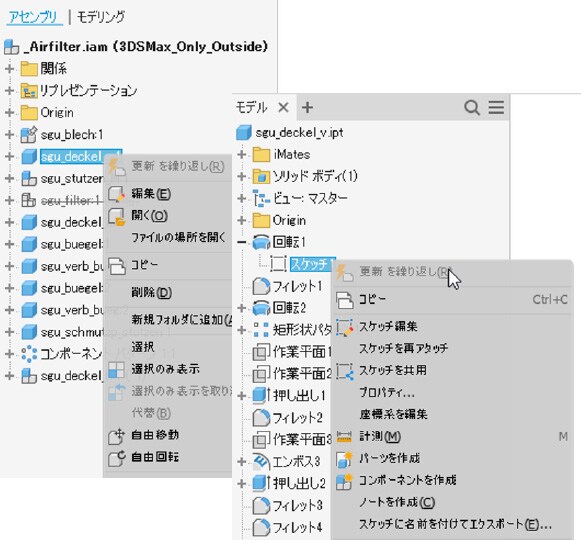Open the hamburger menu in the model panel
Viewport: 581px width, 540px height.
(x=496, y=107)
